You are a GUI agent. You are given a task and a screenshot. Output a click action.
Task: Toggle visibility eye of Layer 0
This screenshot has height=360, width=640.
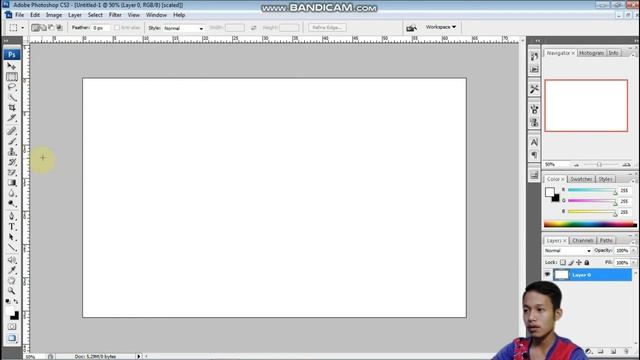tap(547, 275)
